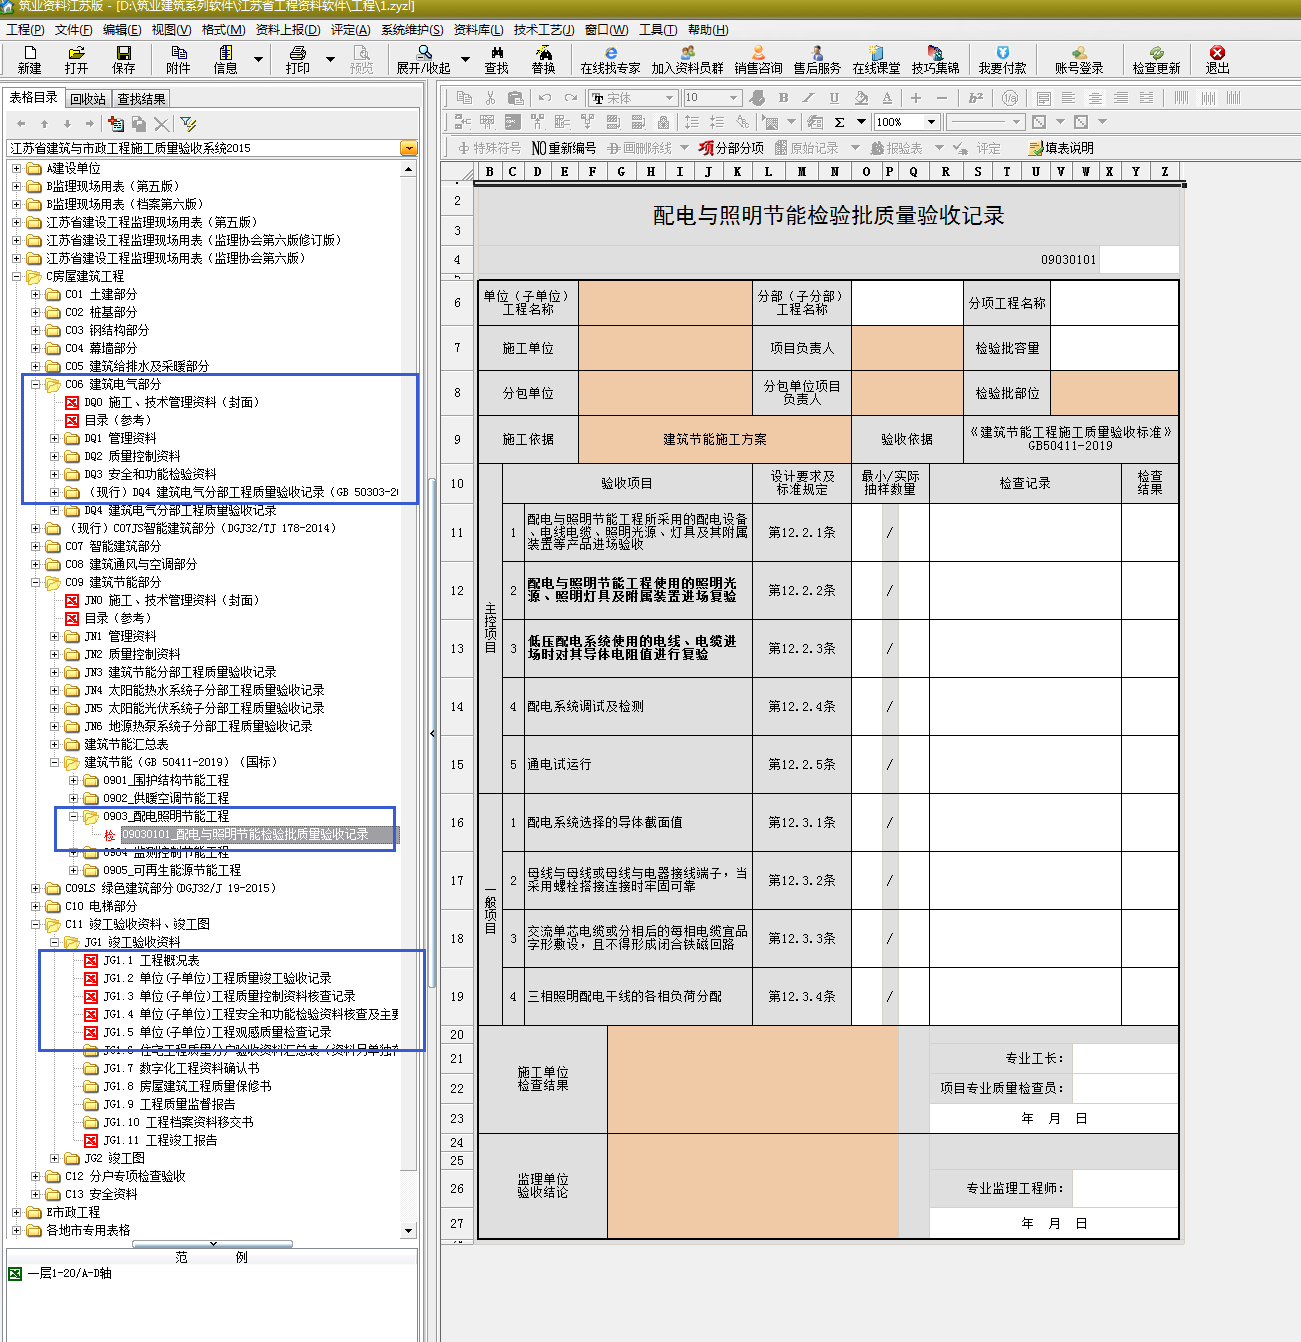Select JG1.11 工程竣工报告 tree item
The height and width of the screenshot is (1342, 1301).
coord(160,1140)
